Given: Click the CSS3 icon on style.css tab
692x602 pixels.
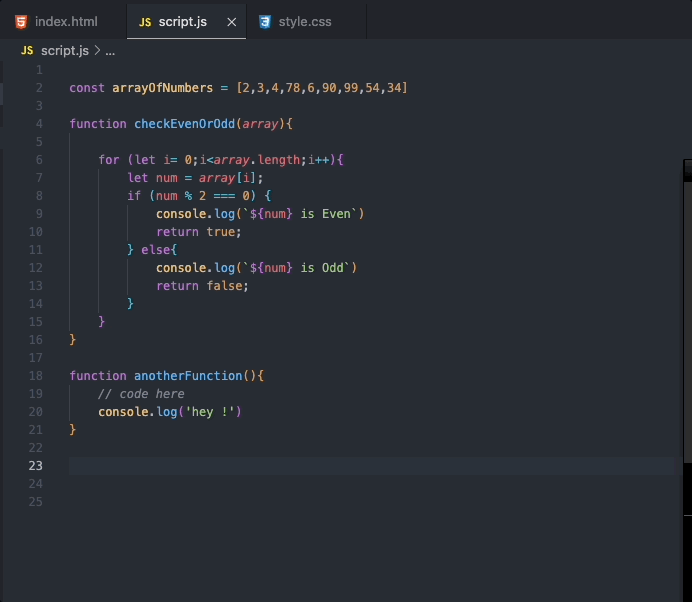Looking at the screenshot, I should point(265,21).
